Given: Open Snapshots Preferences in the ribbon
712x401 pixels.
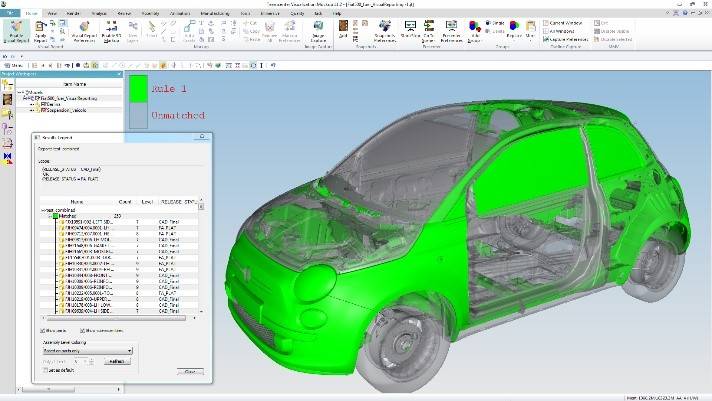Looking at the screenshot, I should tap(385, 31).
